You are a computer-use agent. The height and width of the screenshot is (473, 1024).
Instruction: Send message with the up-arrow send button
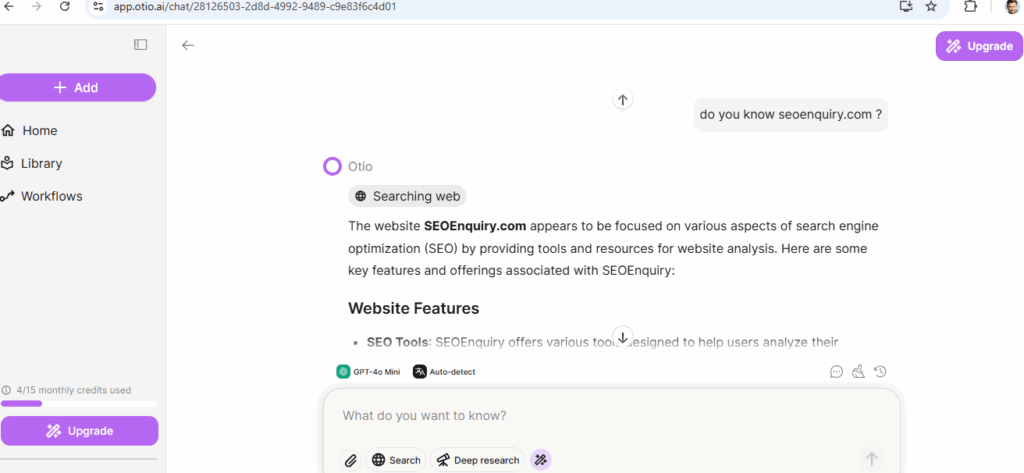point(871,459)
